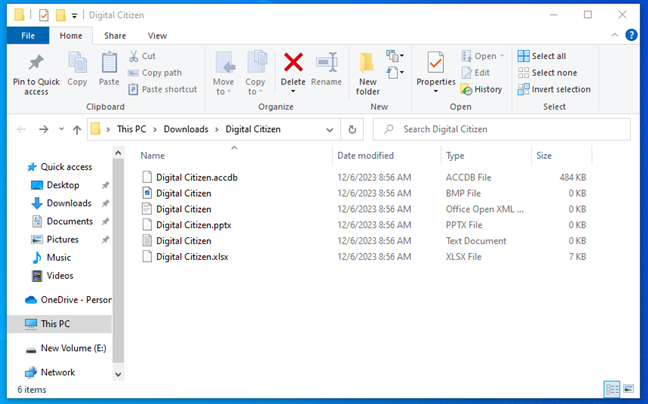Open file History from ribbon

[x=481, y=89]
